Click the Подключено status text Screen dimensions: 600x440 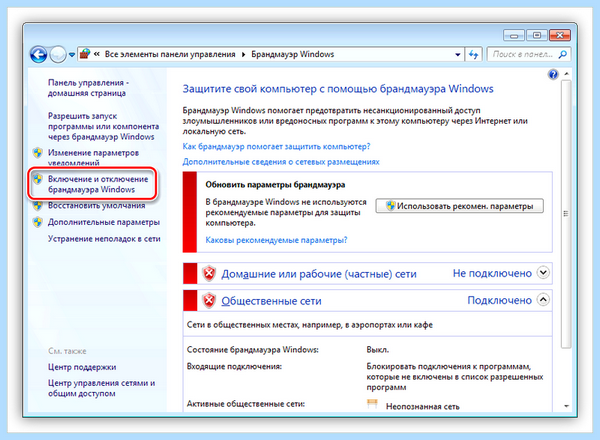499,300
